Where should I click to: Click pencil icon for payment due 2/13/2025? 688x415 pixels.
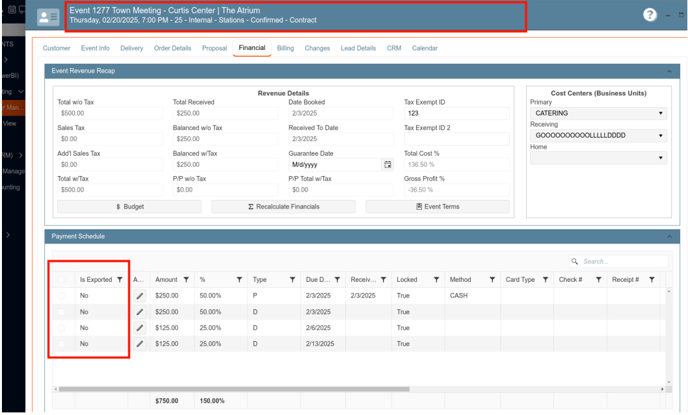pyautogui.click(x=140, y=344)
